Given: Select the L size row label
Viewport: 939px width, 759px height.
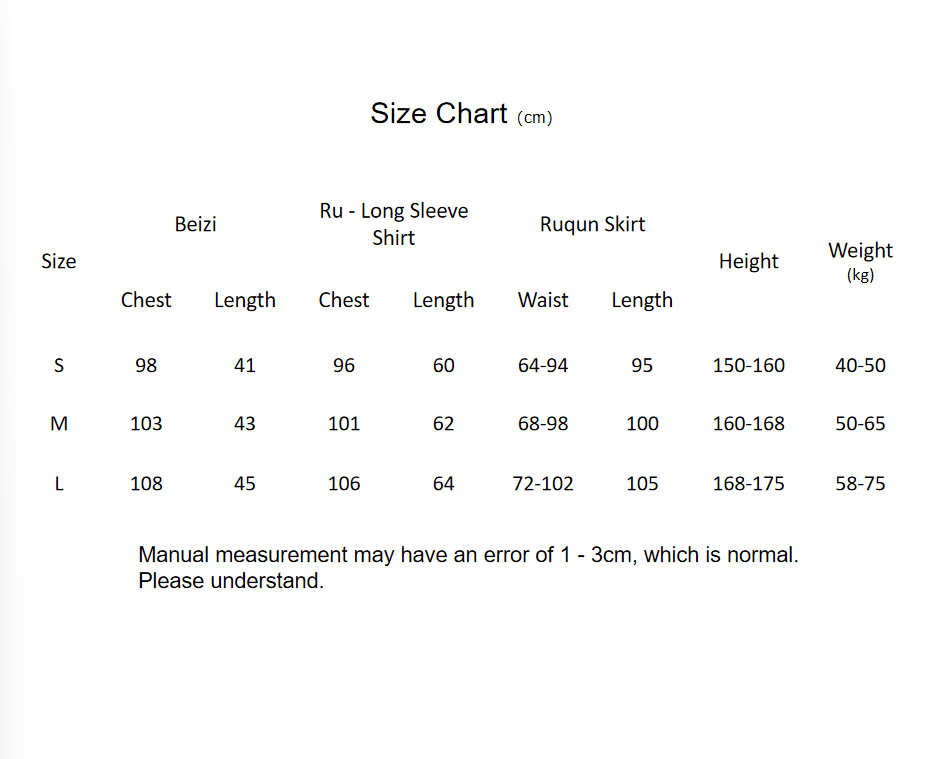Looking at the screenshot, I should point(58,484).
